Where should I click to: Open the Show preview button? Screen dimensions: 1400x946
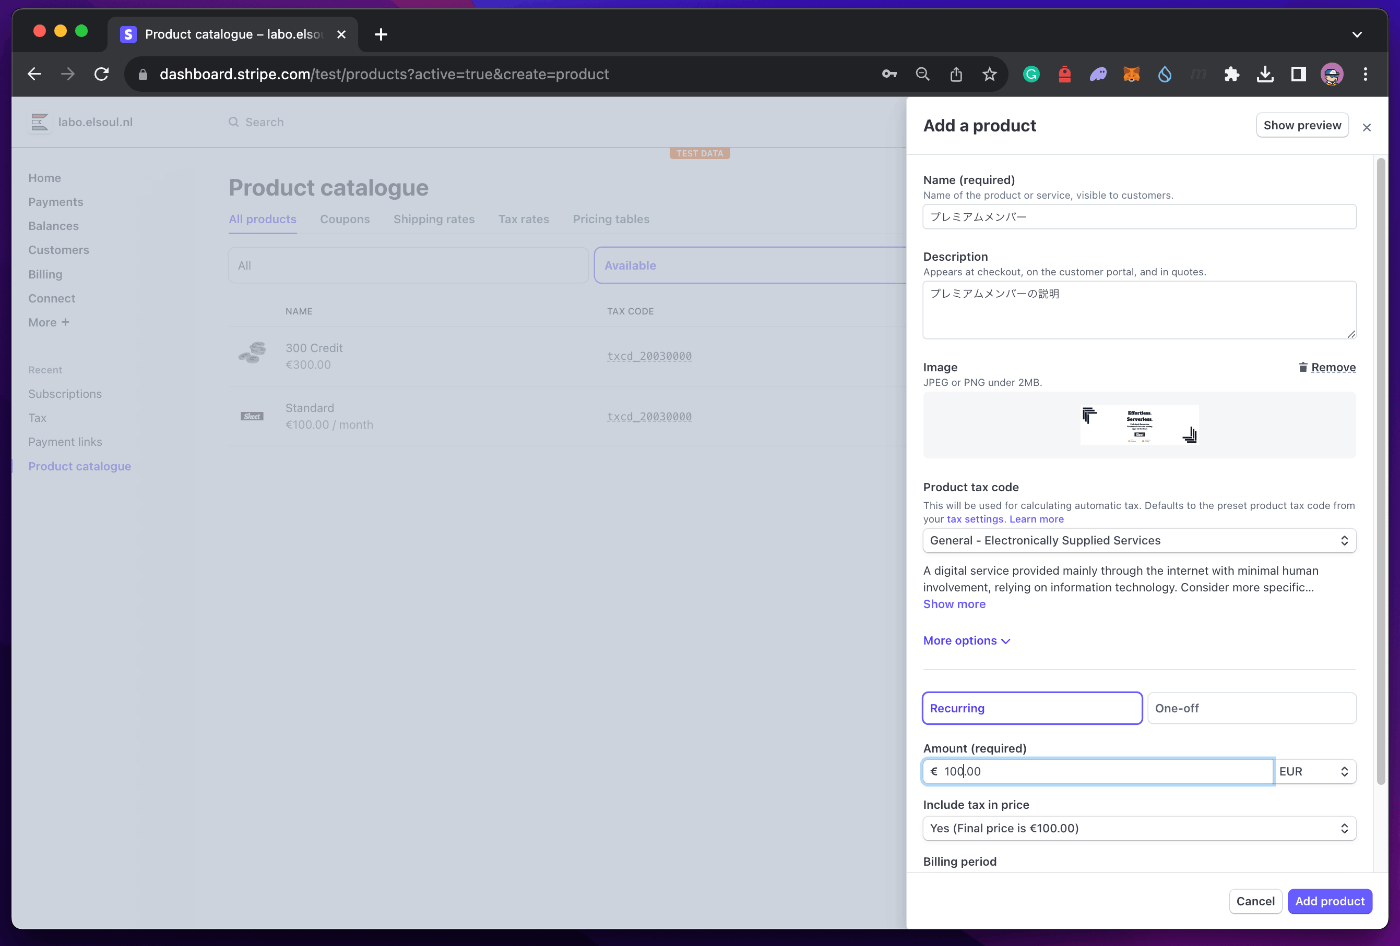(1302, 125)
